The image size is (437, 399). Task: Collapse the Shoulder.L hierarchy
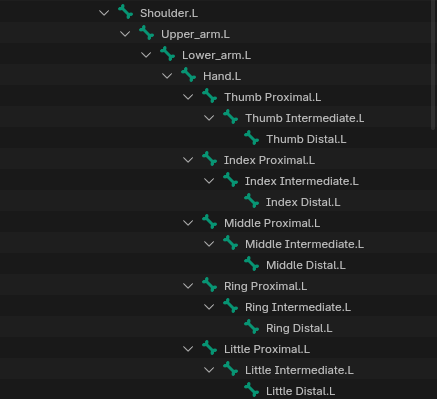pos(104,13)
